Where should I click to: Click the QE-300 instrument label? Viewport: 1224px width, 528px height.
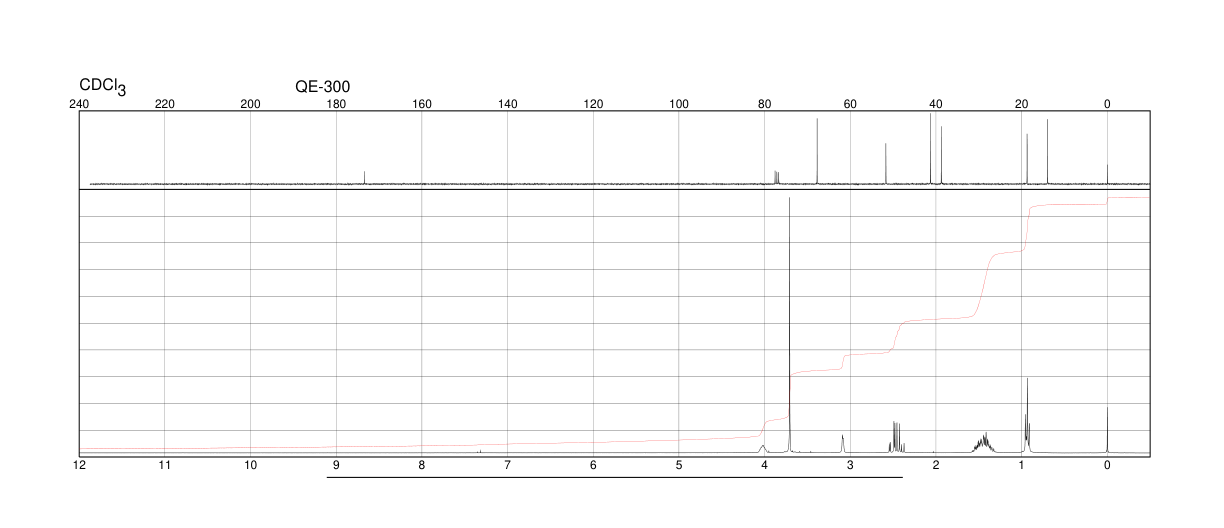click(322, 87)
